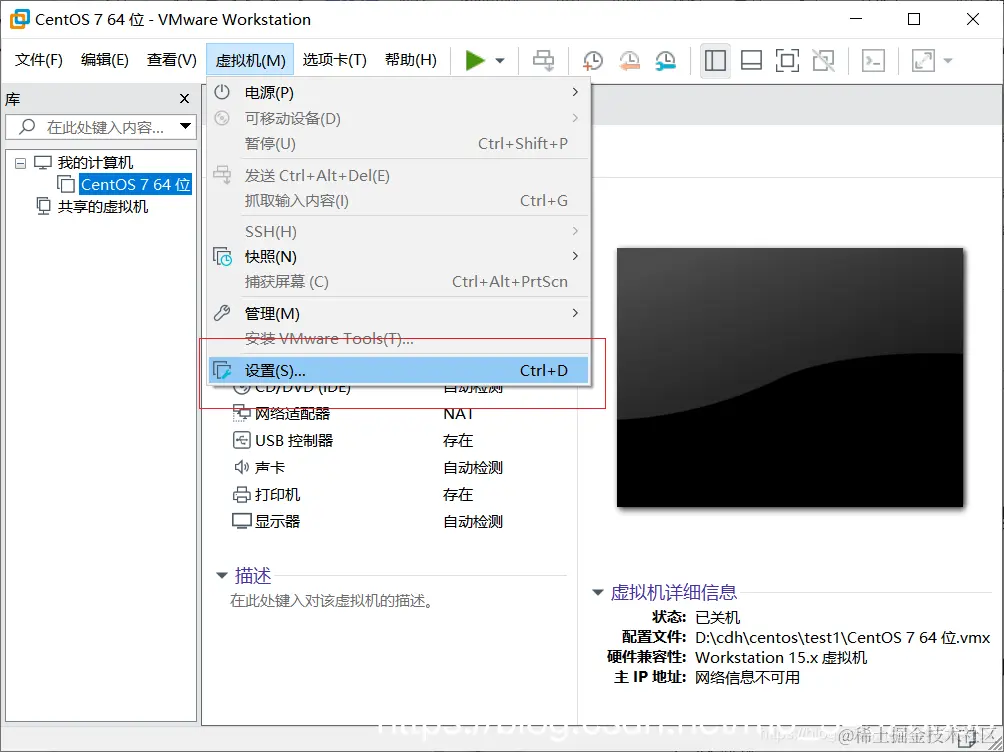Collapse the 虚拟机详细信息 section

597,592
